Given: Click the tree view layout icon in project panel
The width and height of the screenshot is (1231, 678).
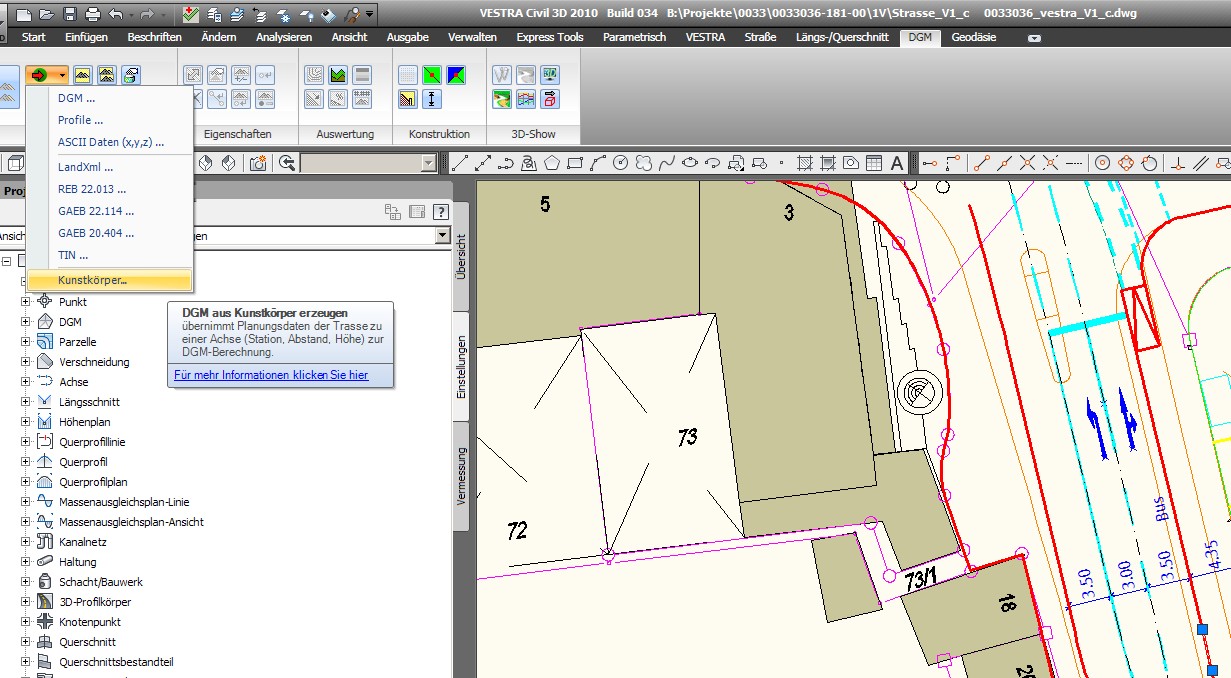Looking at the screenshot, I should tap(393, 211).
